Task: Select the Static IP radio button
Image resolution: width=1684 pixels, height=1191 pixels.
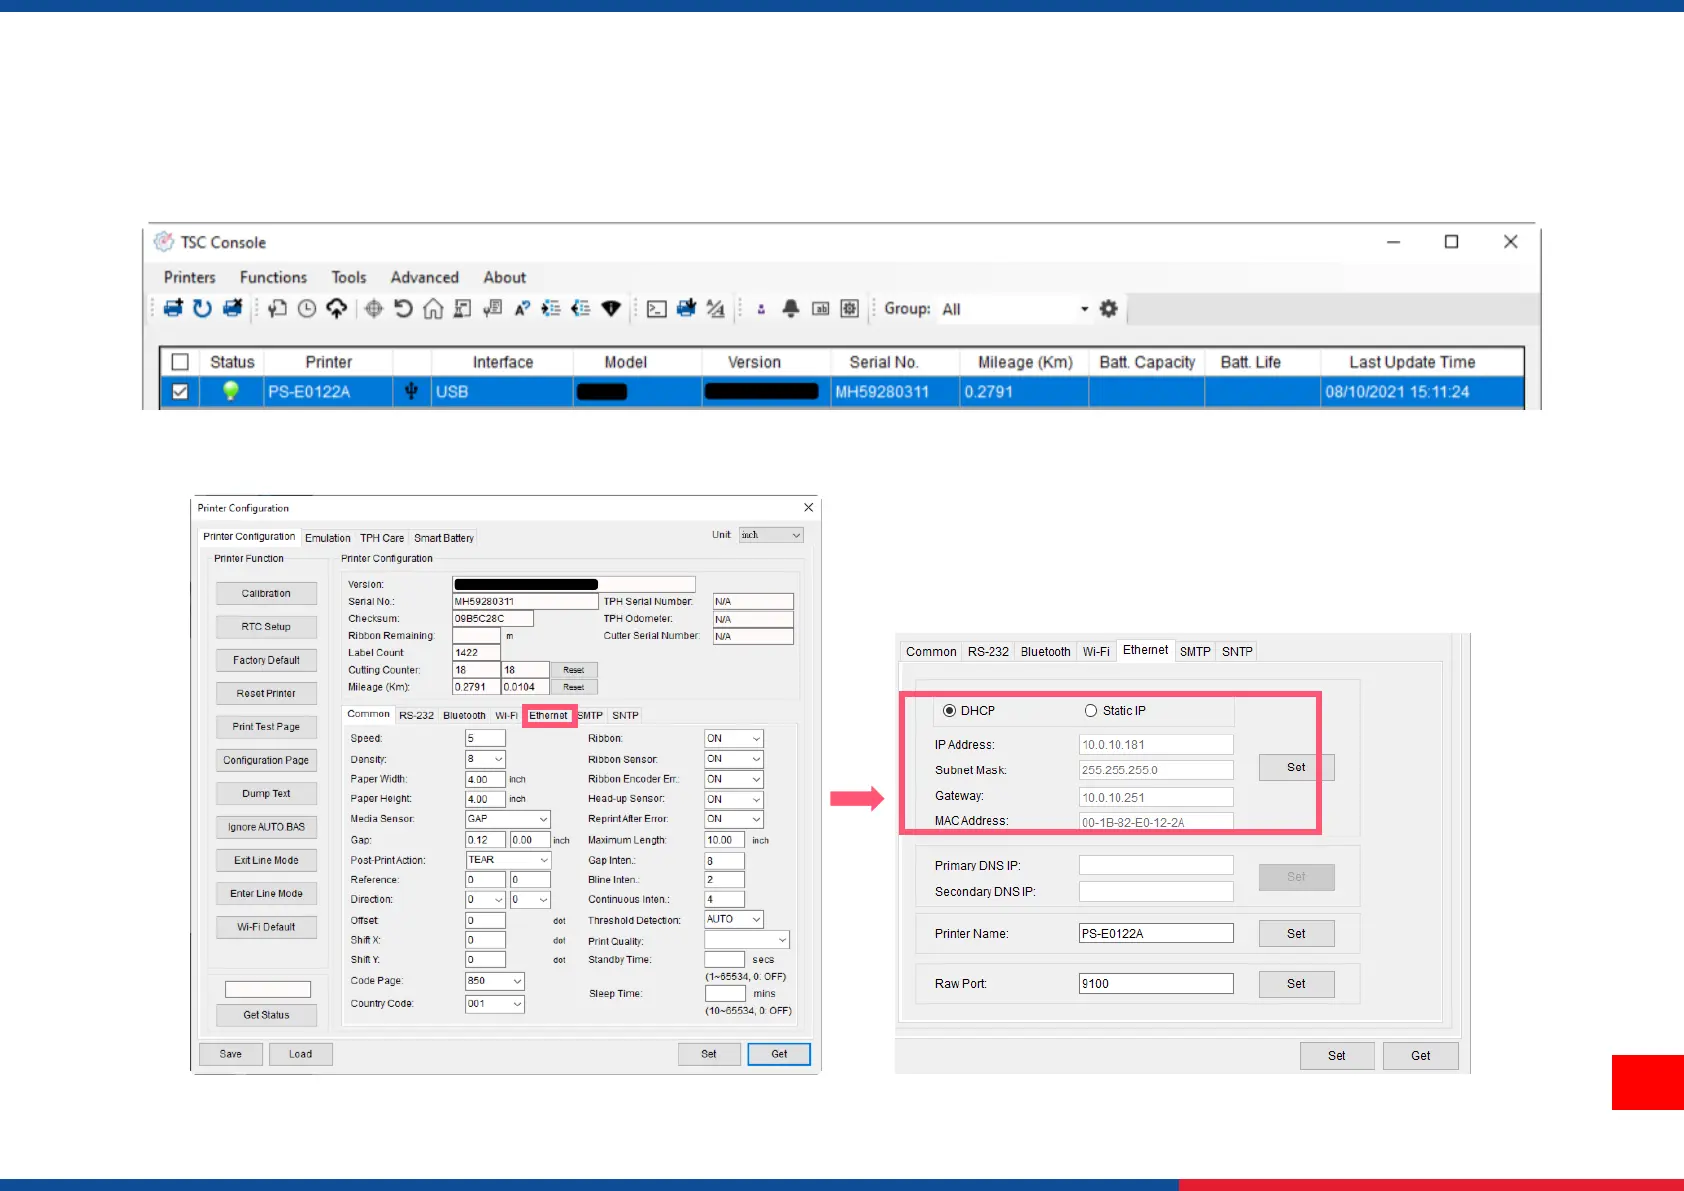Action: pos(1091,711)
